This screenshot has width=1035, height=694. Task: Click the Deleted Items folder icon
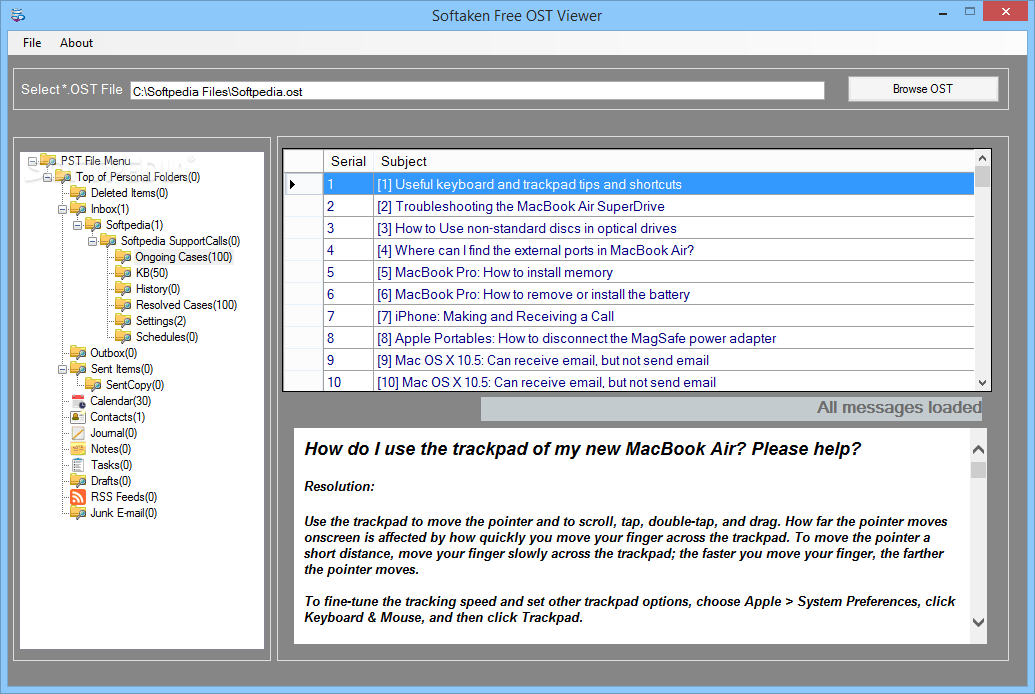(78, 193)
